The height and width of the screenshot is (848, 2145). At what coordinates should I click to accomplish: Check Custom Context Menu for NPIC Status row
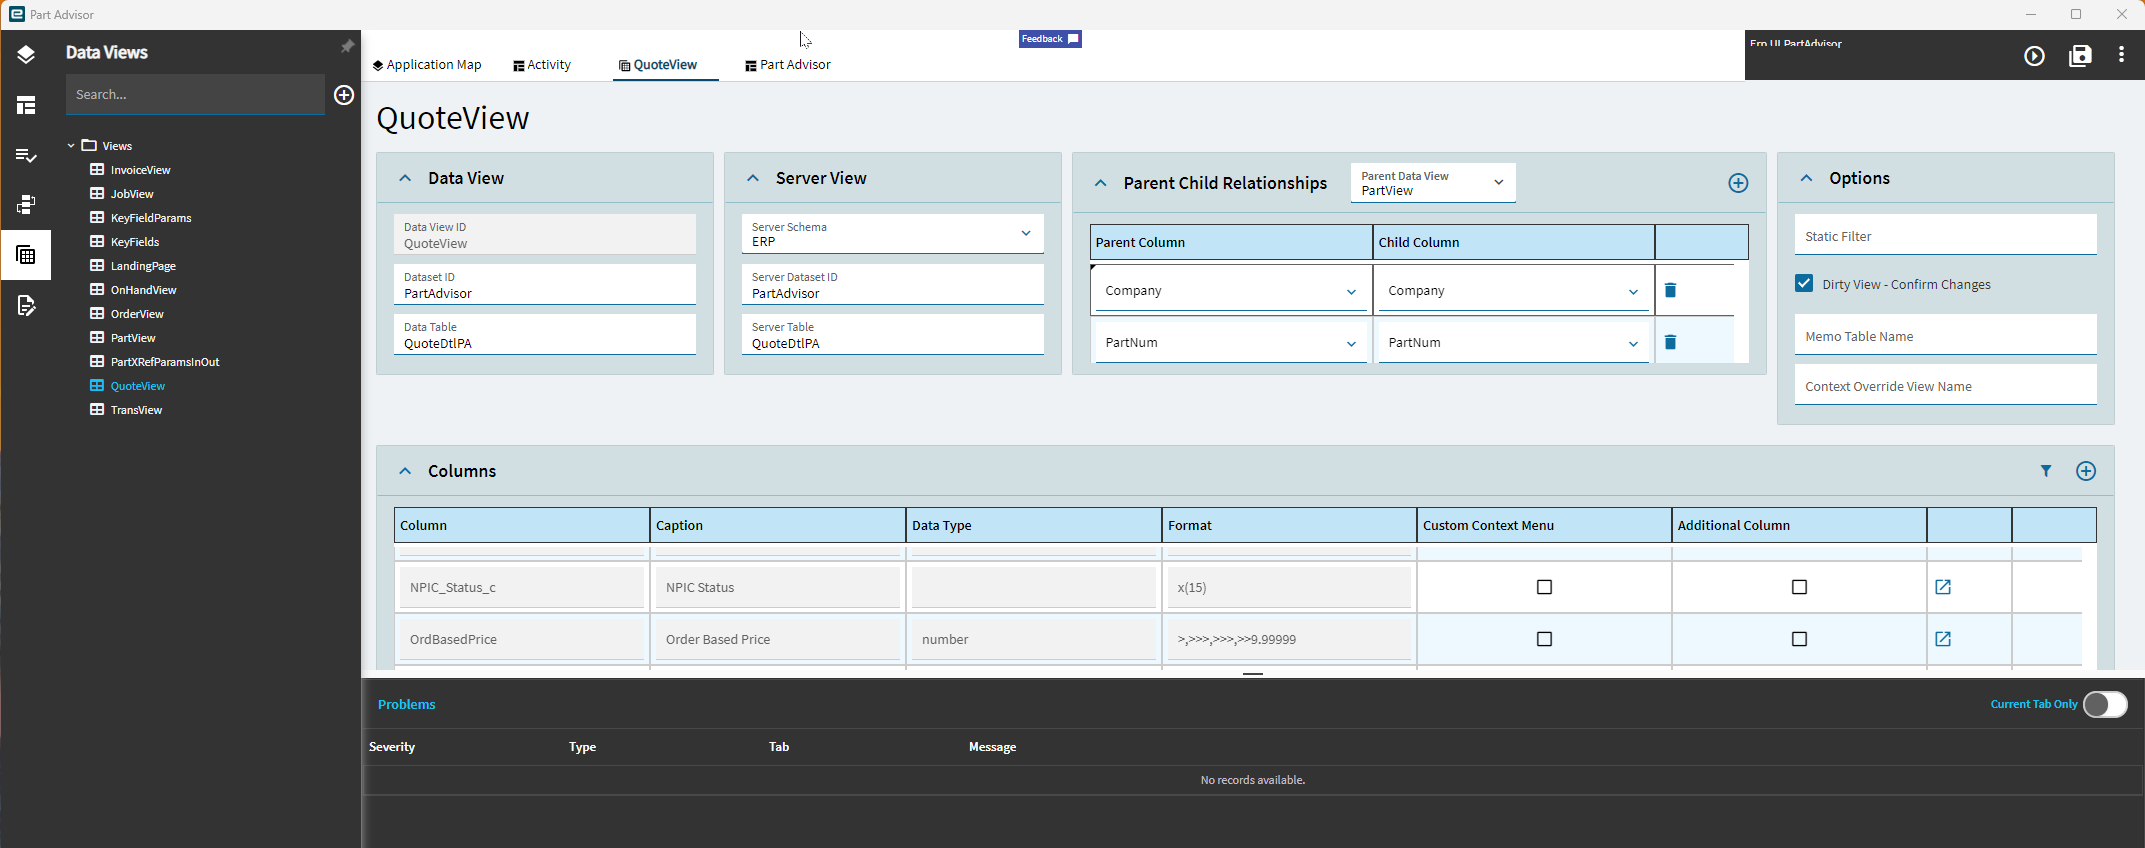(1544, 587)
